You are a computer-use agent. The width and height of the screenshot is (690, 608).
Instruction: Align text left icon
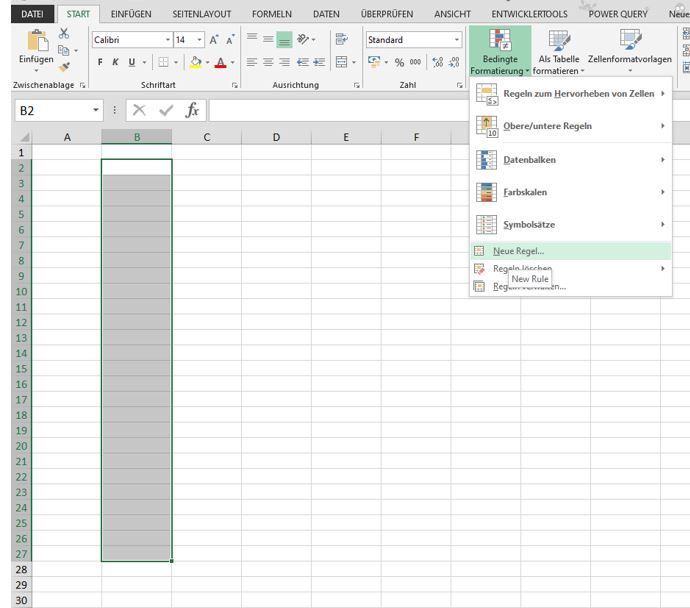click(x=252, y=62)
